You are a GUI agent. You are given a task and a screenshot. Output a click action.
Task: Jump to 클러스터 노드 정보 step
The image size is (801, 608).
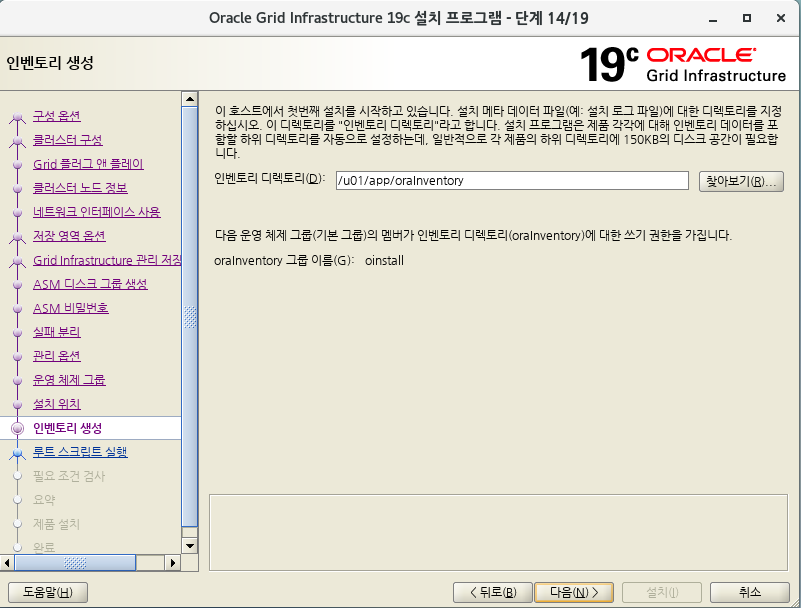point(80,188)
